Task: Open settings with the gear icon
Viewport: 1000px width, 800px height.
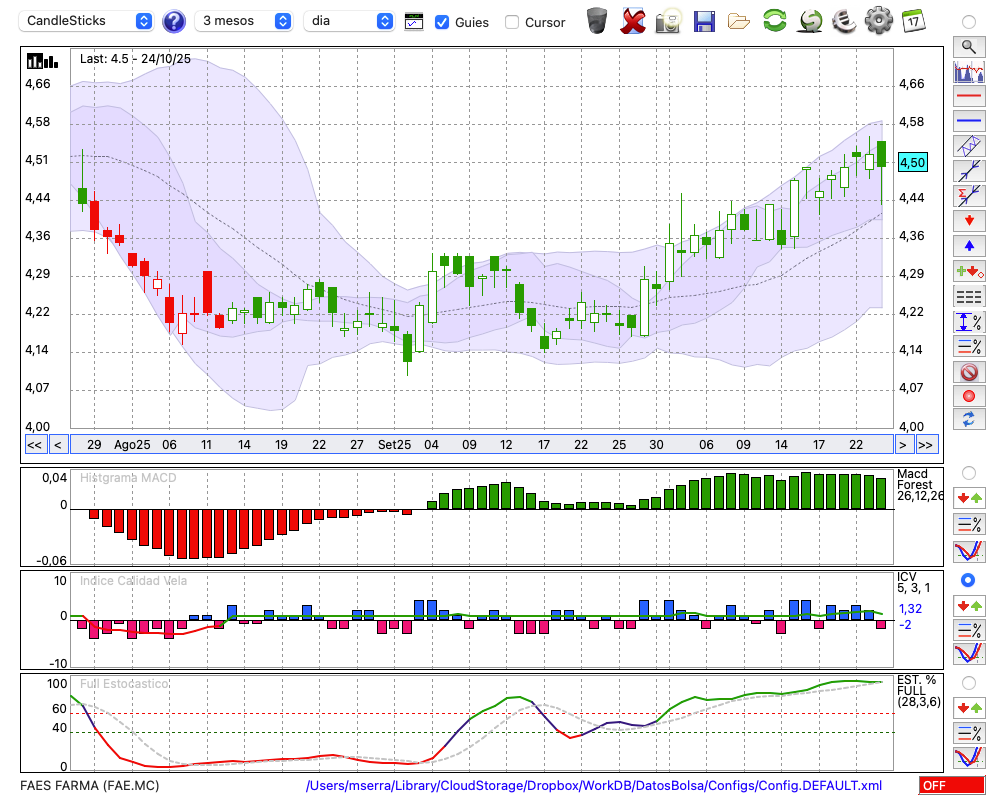Action: [878, 20]
